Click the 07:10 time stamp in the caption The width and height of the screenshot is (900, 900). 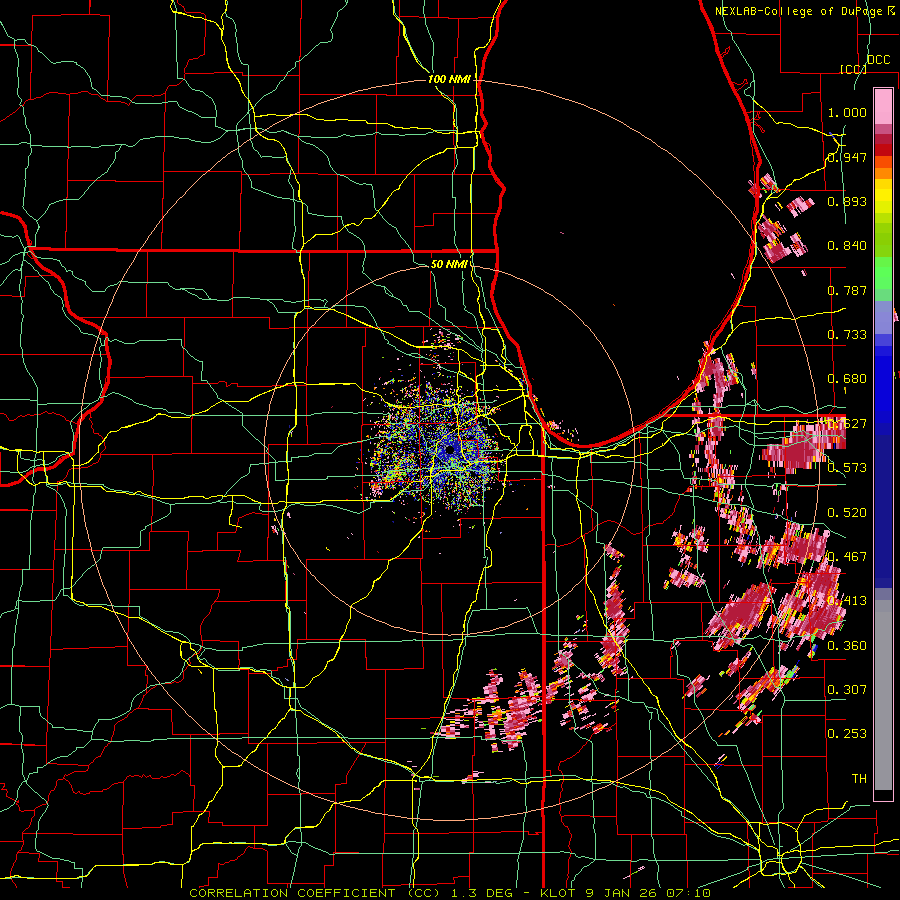point(688,893)
